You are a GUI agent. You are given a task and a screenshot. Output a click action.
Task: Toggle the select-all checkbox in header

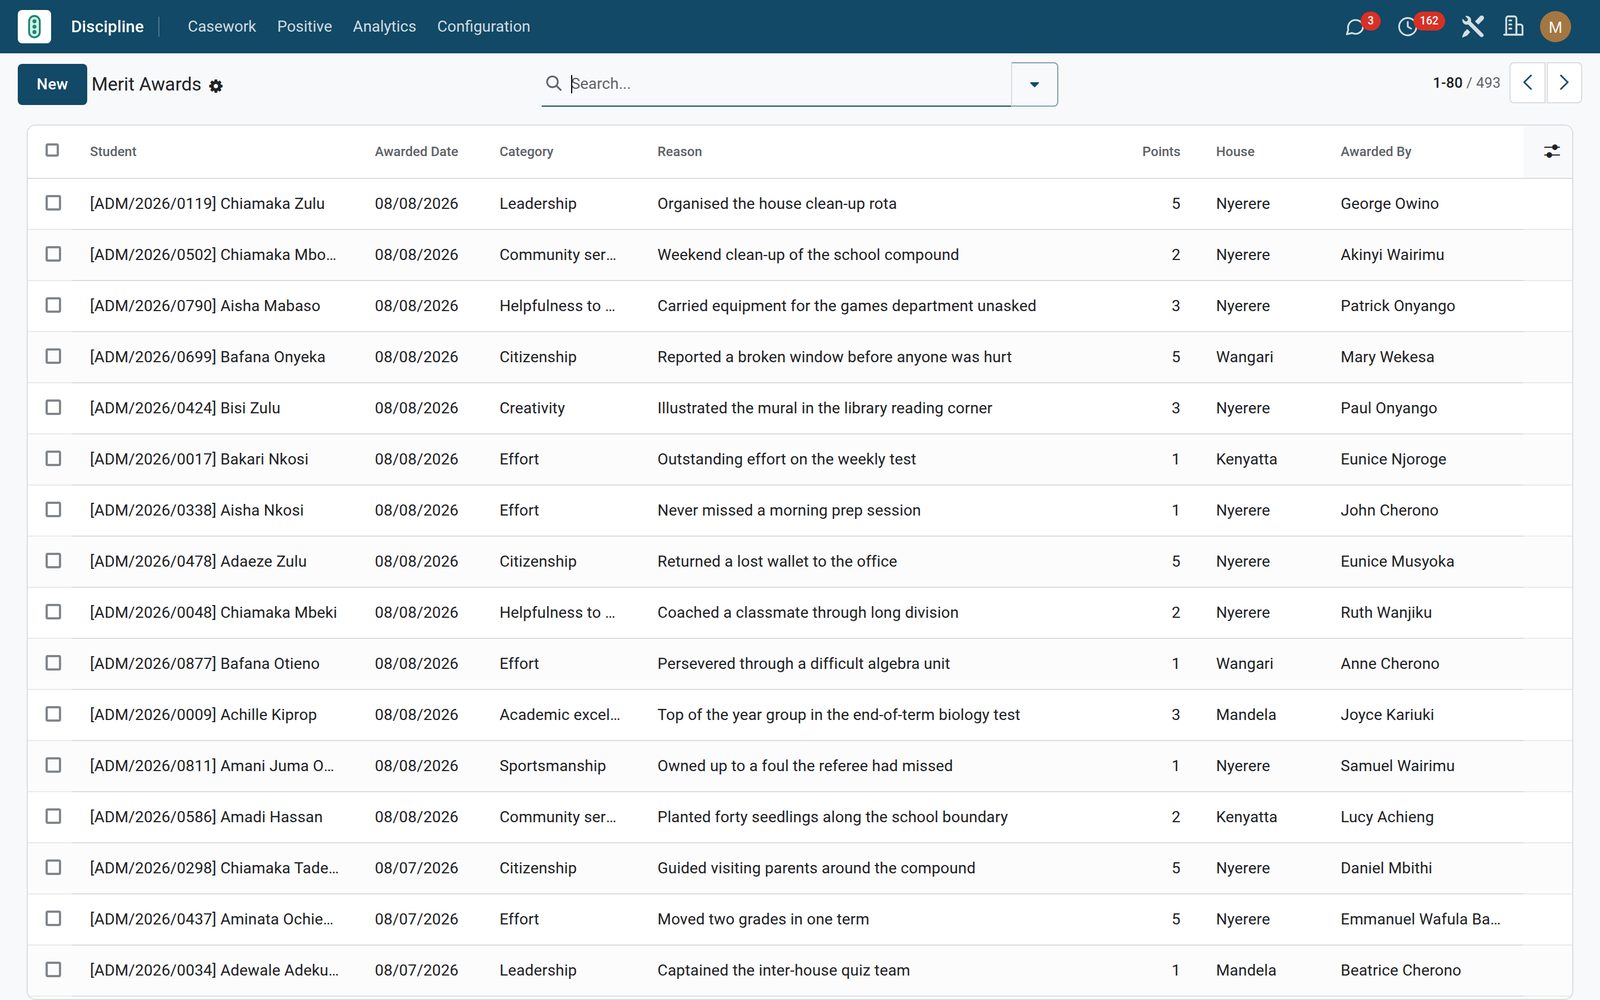click(53, 150)
